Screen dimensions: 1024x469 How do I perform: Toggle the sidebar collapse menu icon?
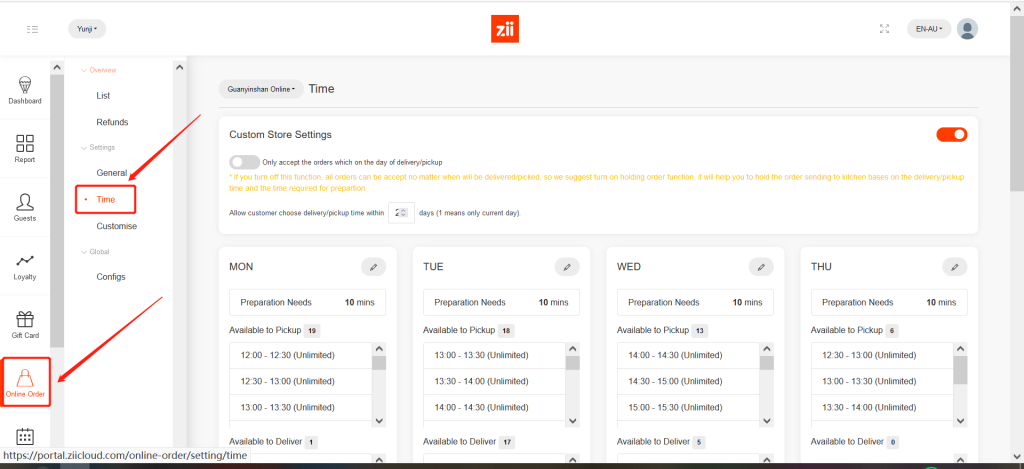click(x=33, y=29)
